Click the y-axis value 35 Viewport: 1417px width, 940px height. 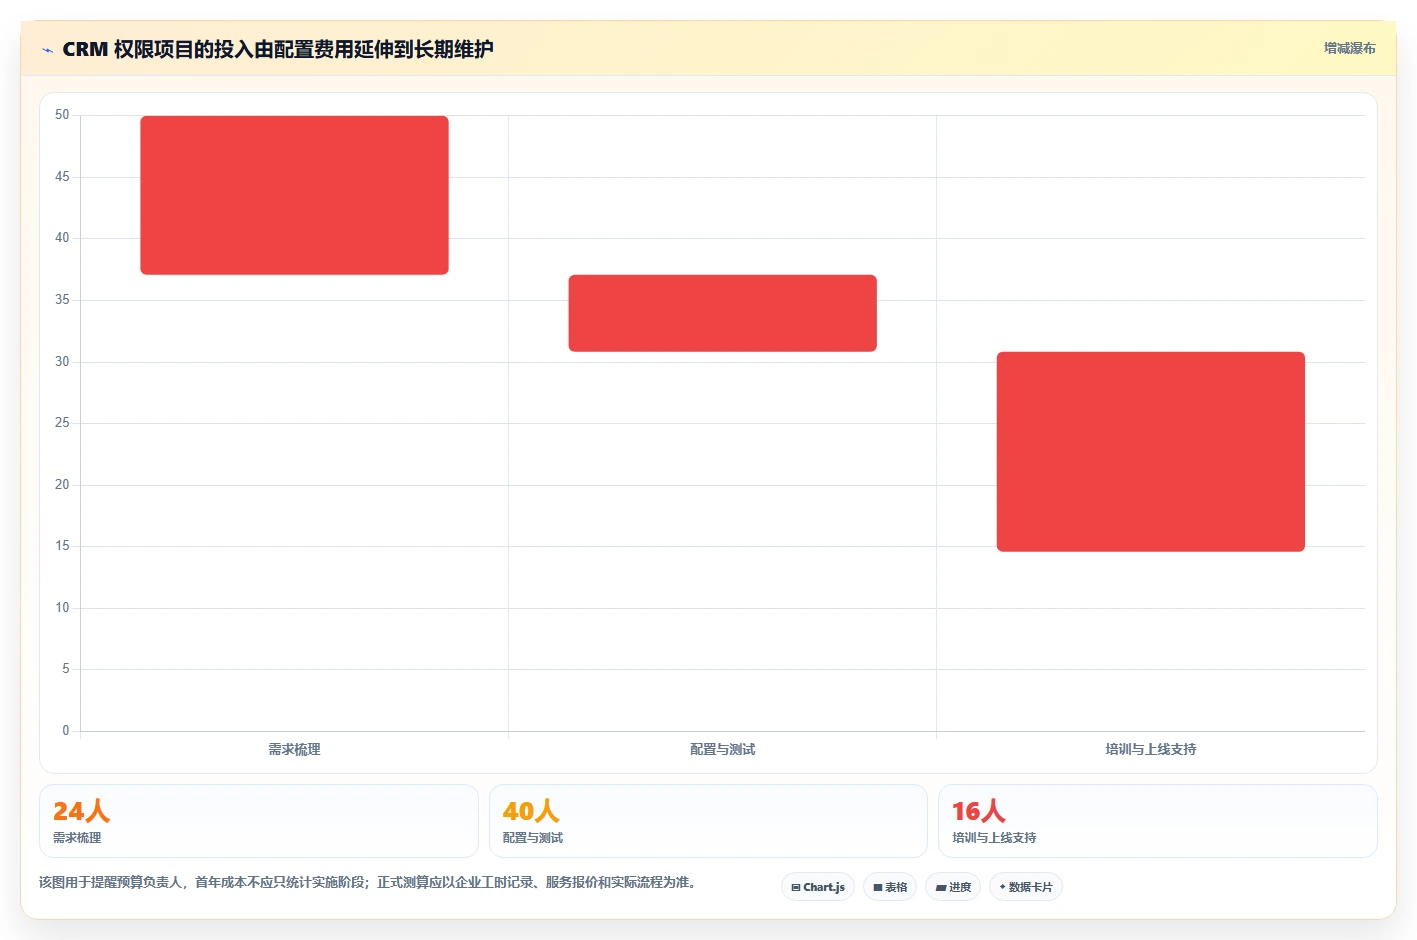pyautogui.click(x=62, y=300)
